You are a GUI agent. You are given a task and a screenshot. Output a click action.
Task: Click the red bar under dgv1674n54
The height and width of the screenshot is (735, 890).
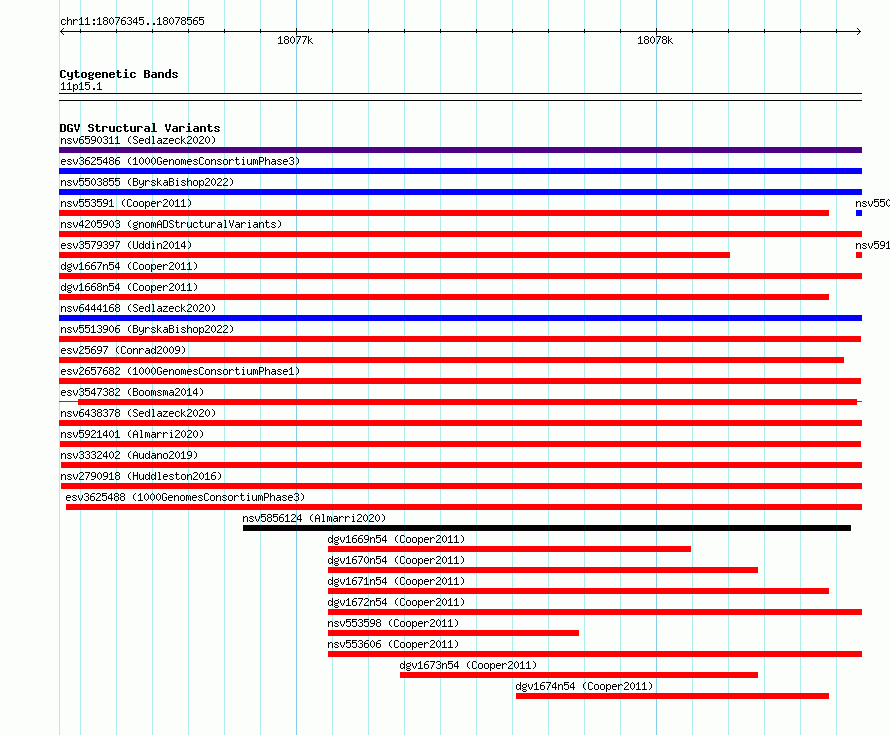pyautogui.click(x=672, y=696)
